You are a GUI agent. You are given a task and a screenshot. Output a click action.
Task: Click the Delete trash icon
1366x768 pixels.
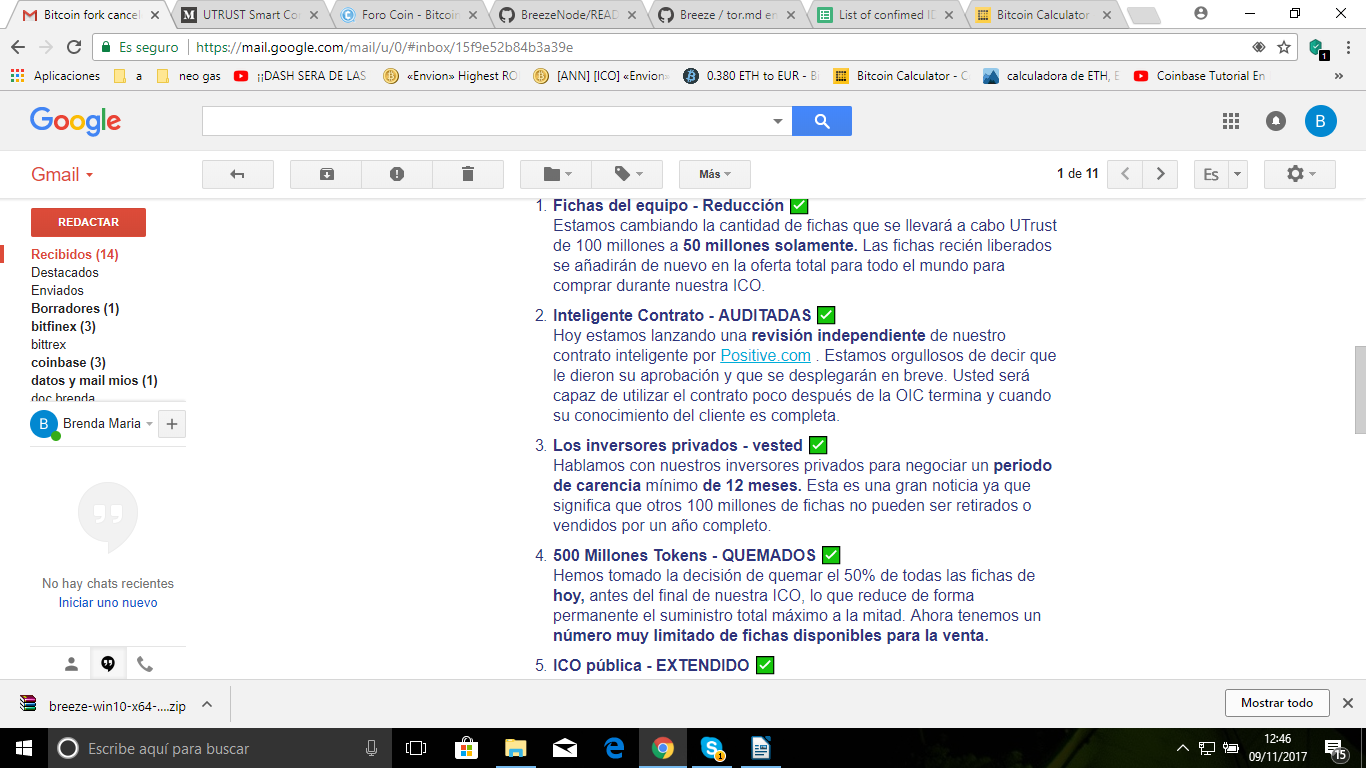pyautogui.click(x=467, y=174)
